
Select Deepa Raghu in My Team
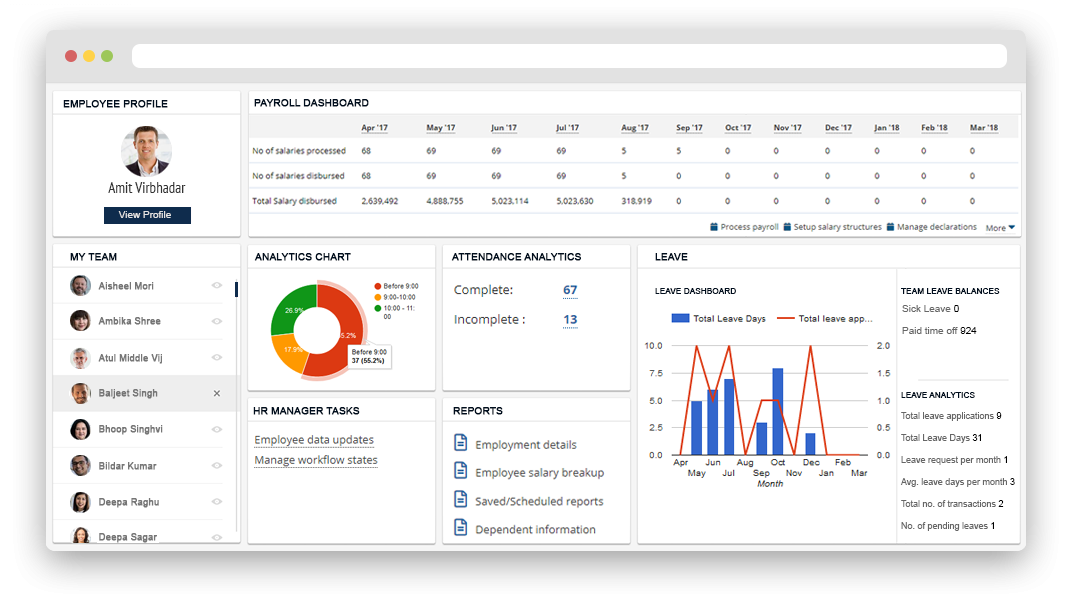click(x=129, y=502)
